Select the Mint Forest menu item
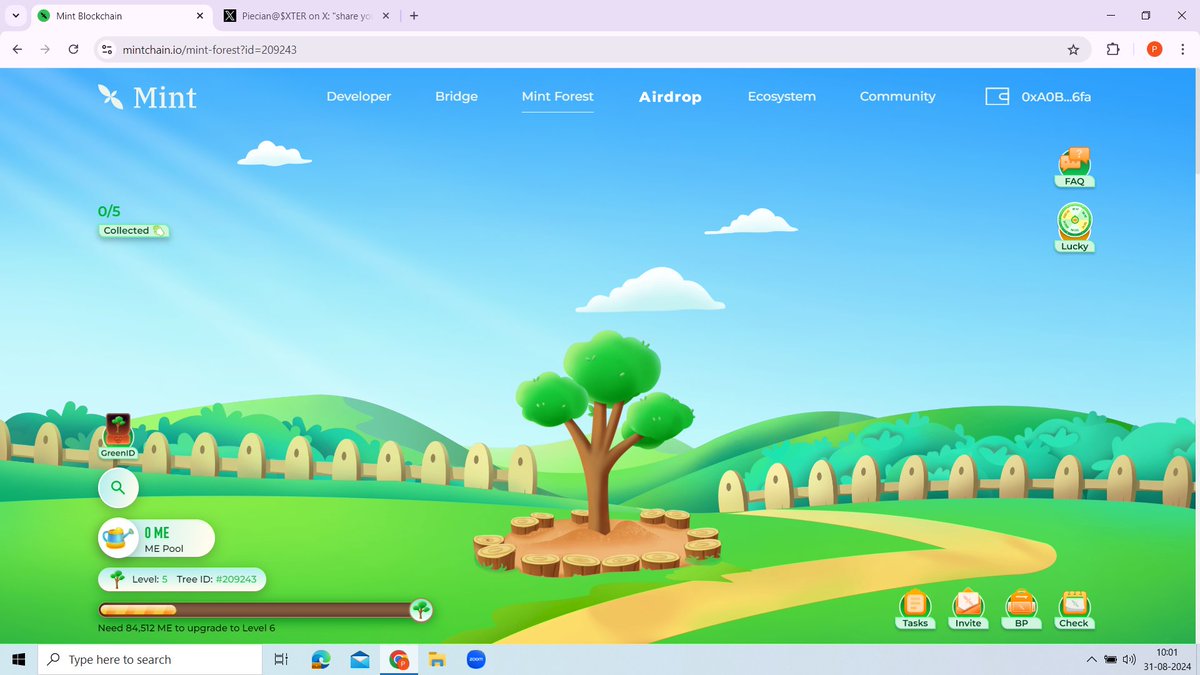 (557, 97)
